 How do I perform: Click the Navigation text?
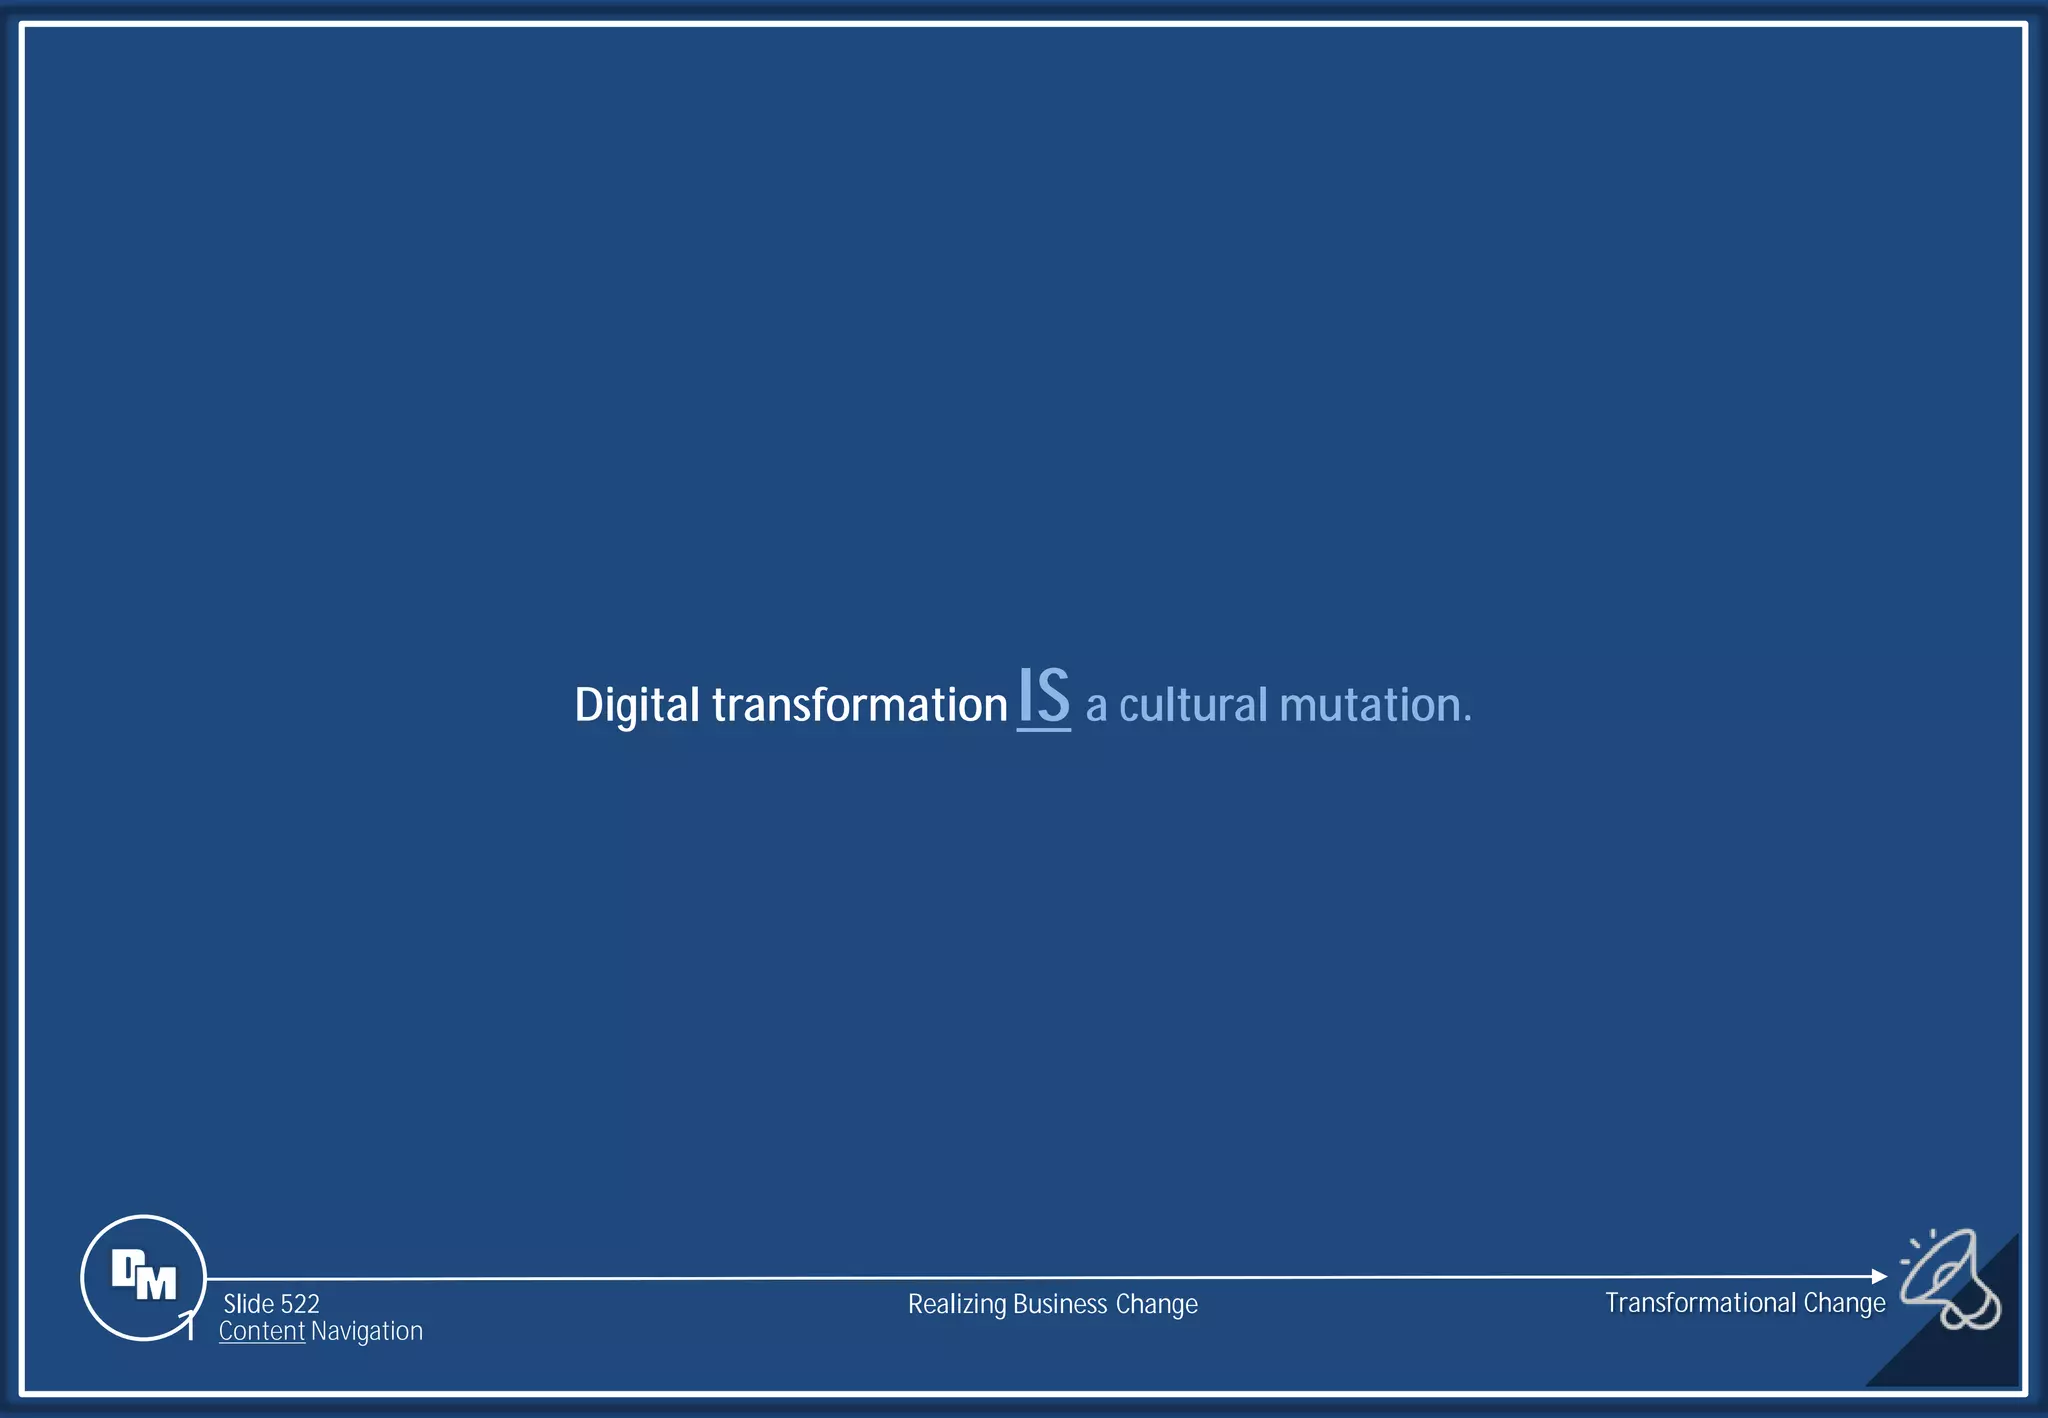(x=367, y=1331)
